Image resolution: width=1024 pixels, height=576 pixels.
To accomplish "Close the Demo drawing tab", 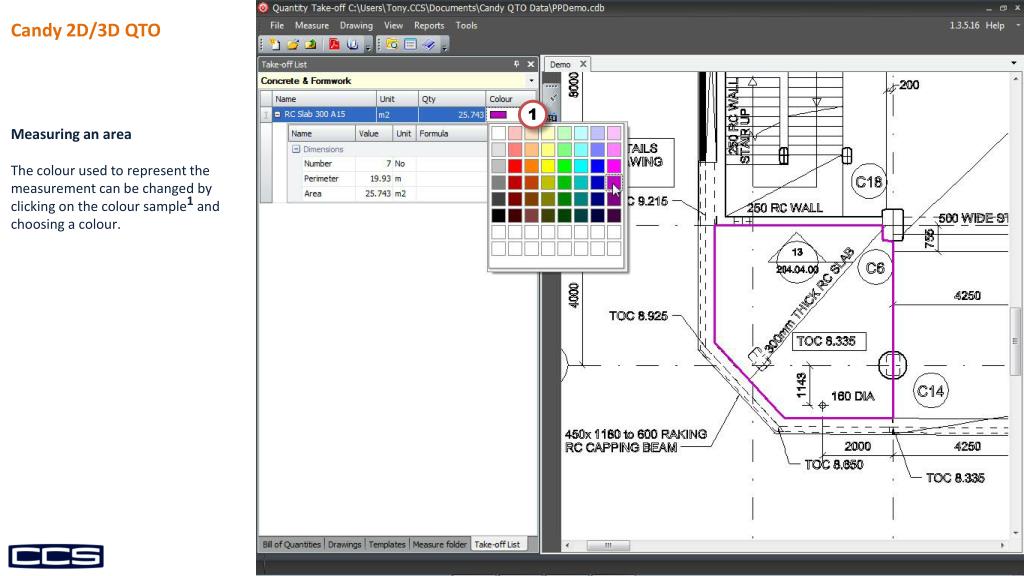I will [x=583, y=64].
